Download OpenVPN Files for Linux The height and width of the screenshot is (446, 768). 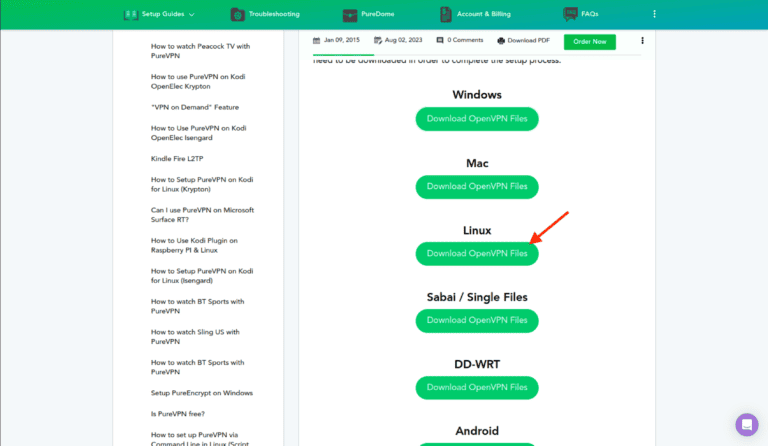[477, 254]
